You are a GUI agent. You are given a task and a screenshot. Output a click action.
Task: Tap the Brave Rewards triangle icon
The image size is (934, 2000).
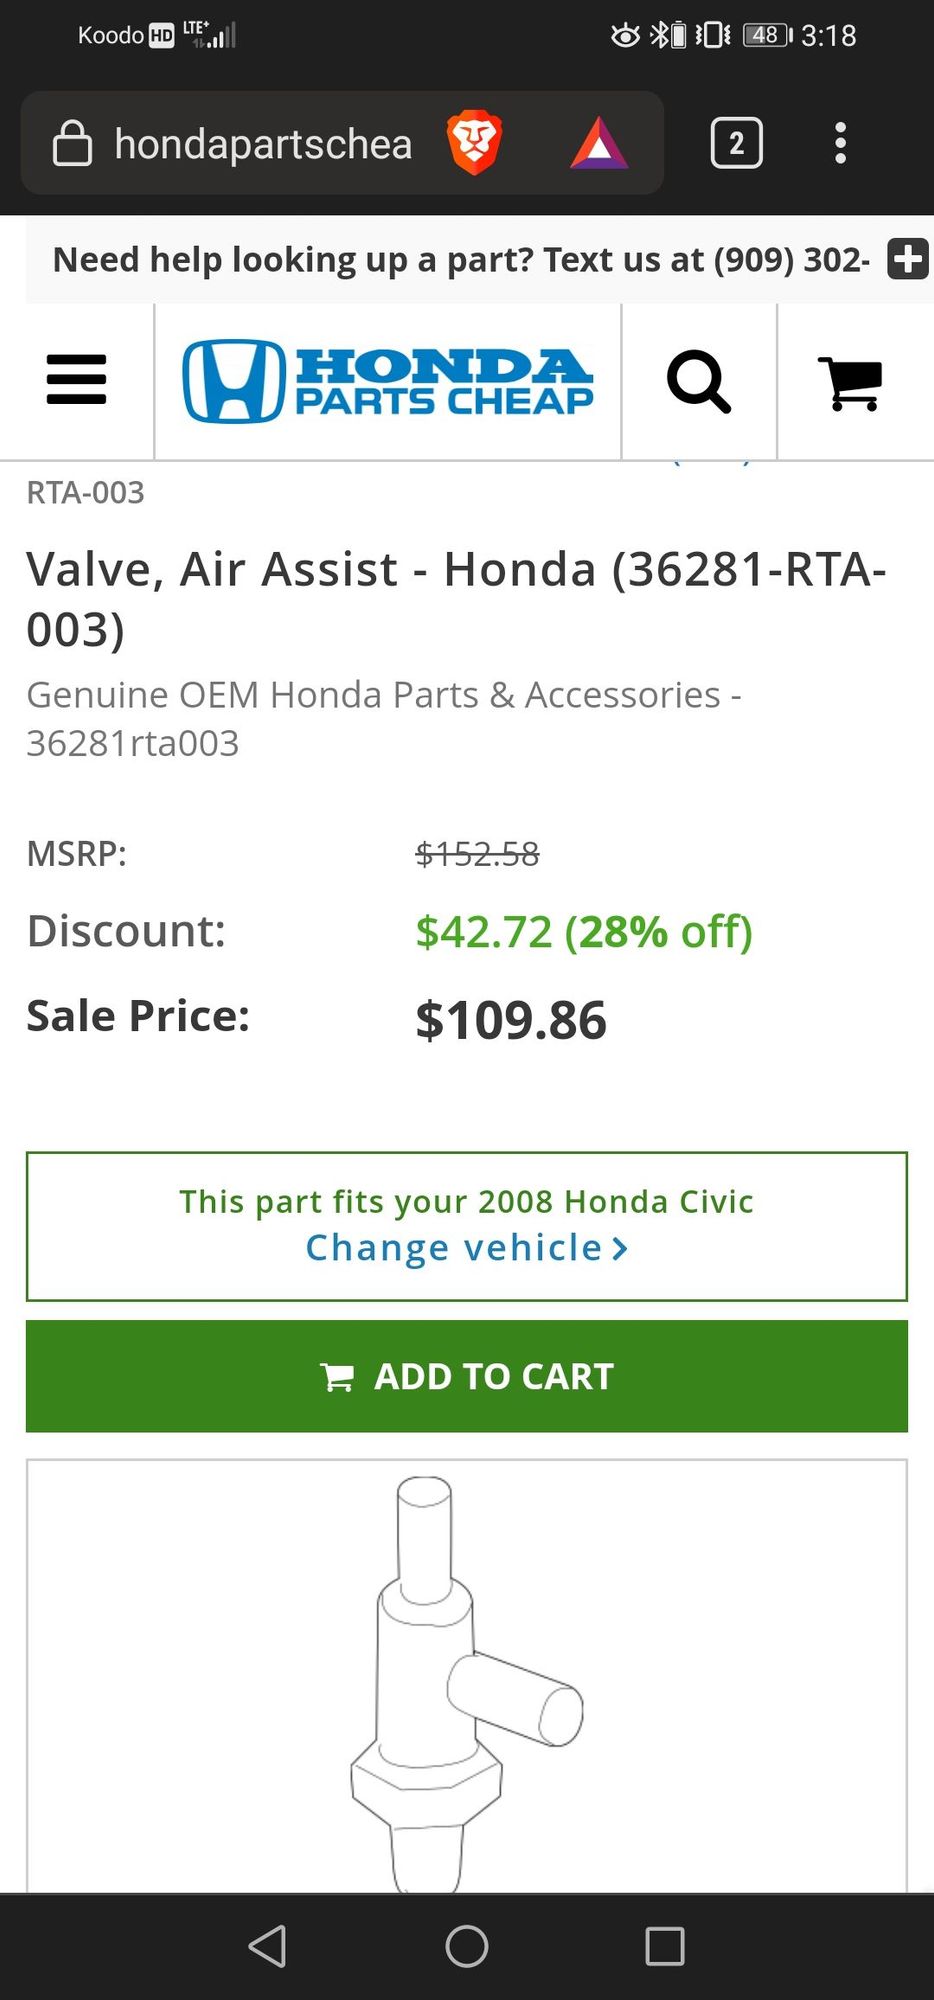(598, 143)
